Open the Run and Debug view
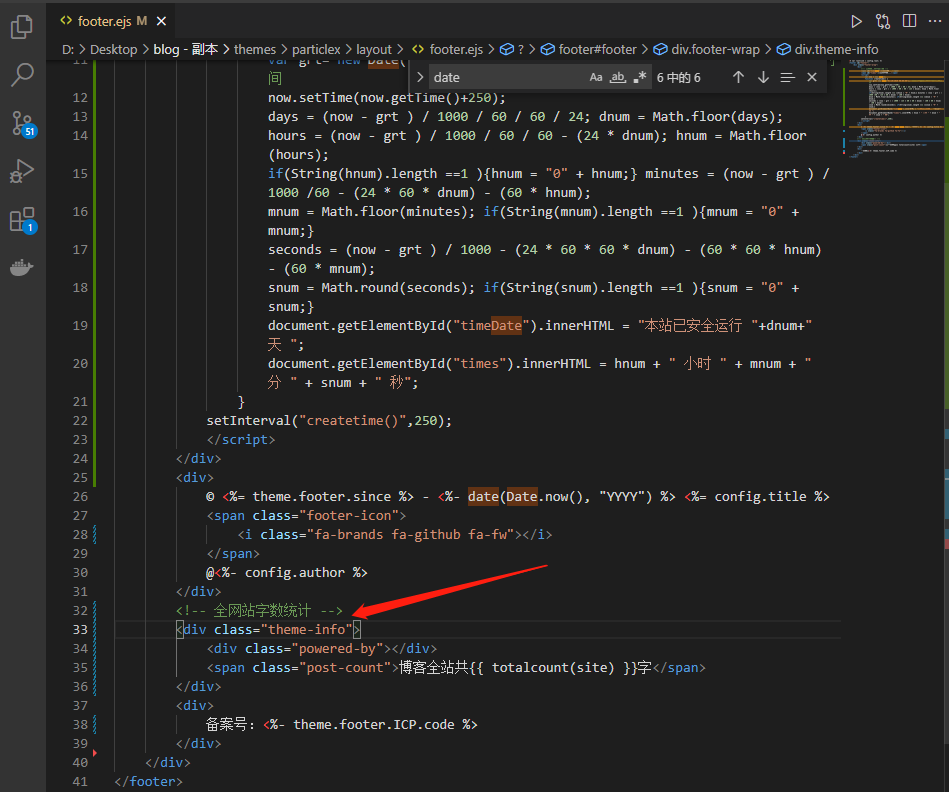Screen dimensions: 949x792 click(x=22, y=171)
